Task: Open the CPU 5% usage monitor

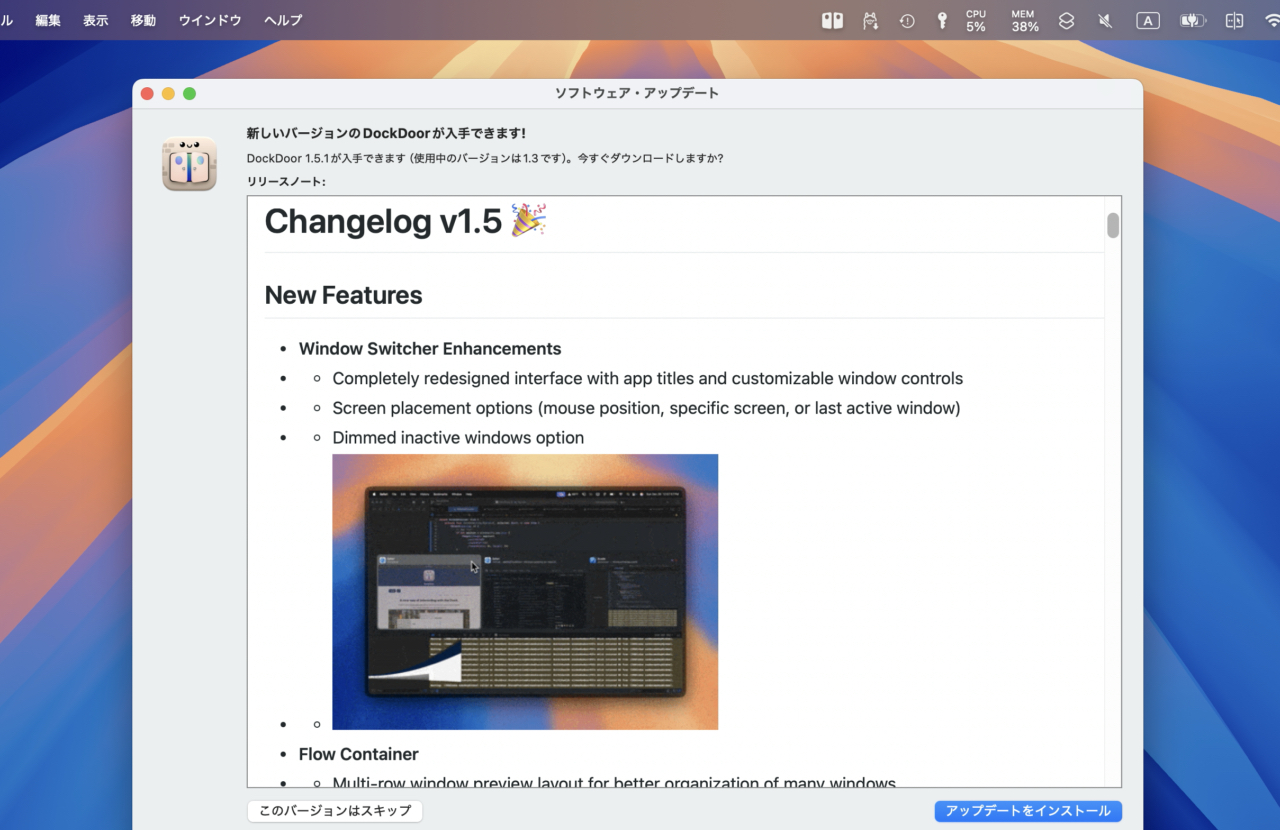Action: coord(976,20)
